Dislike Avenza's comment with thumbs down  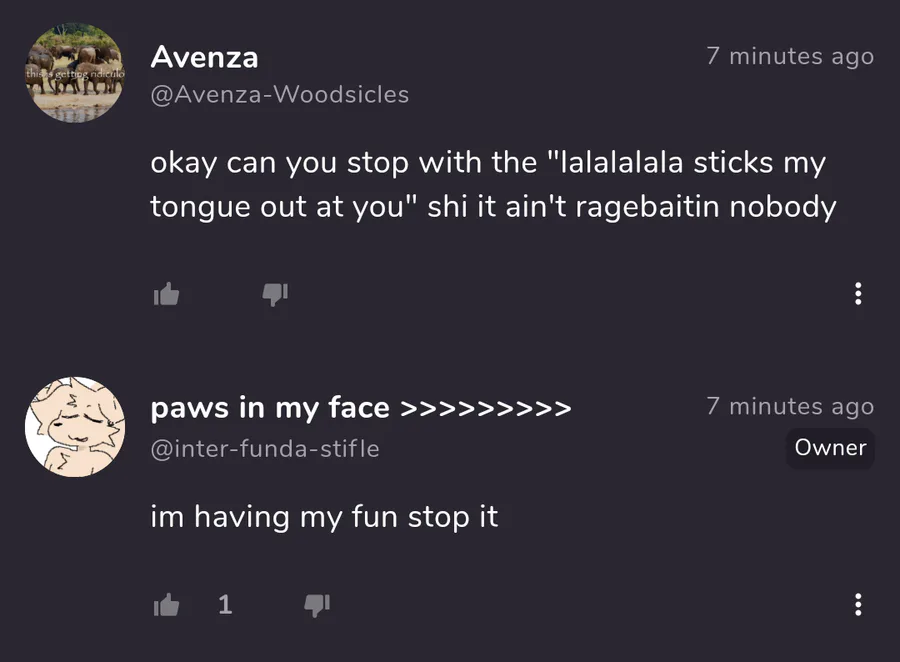tap(275, 294)
